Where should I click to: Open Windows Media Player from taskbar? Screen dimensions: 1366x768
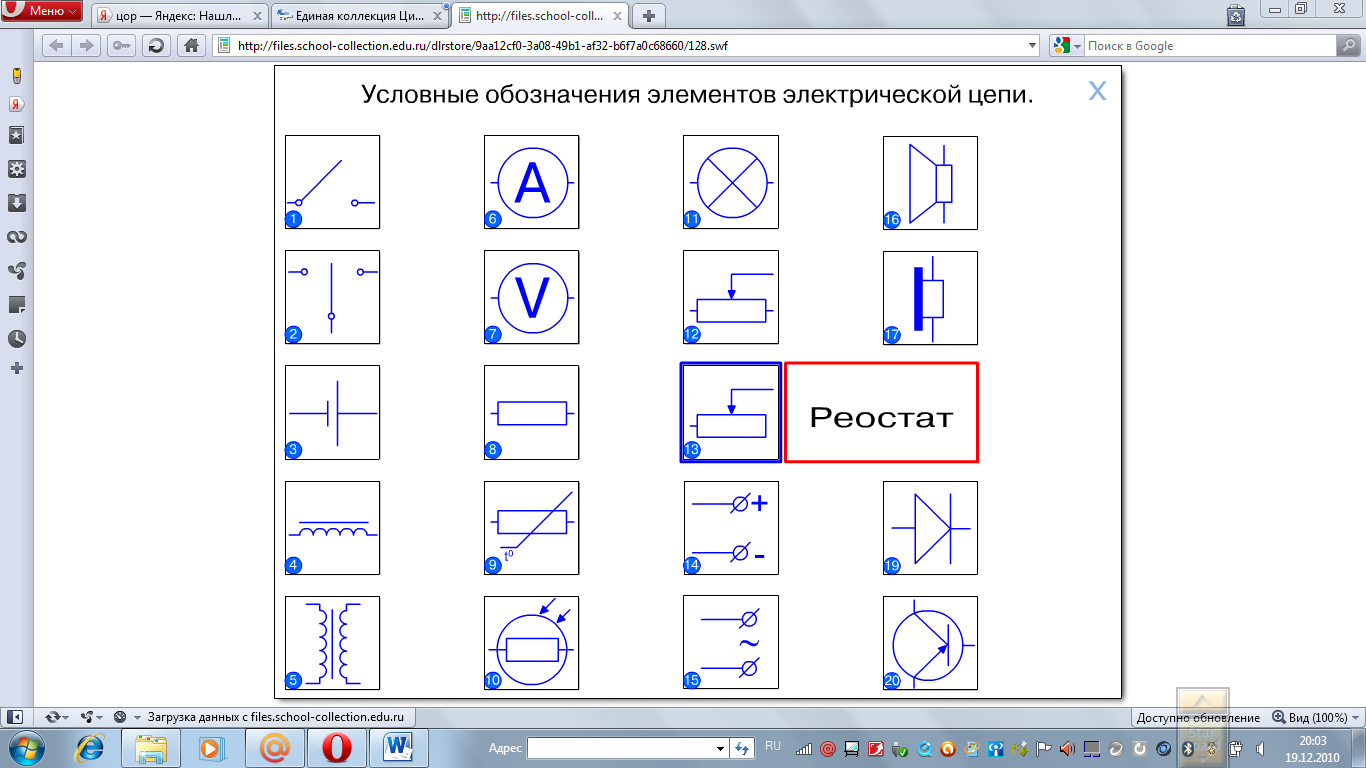pos(210,747)
